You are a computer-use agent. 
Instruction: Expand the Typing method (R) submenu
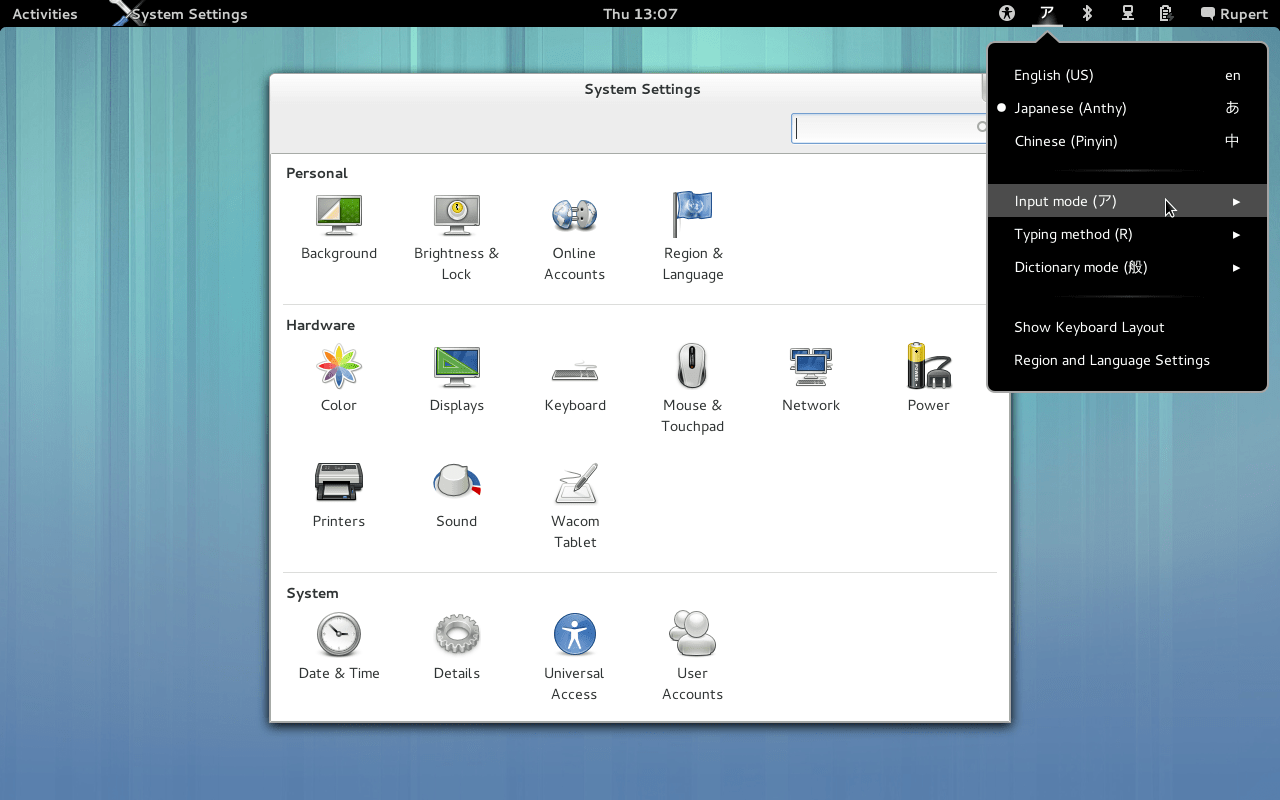click(x=1127, y=234)
